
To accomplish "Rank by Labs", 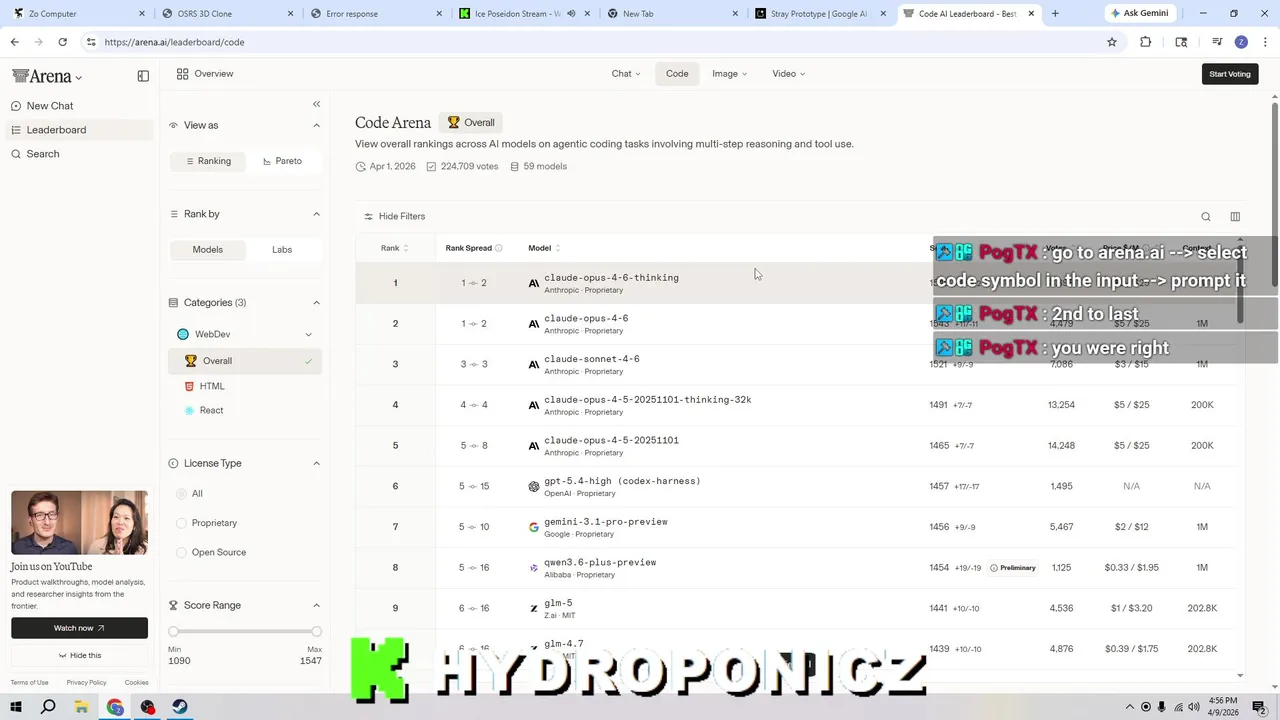I will 282,250.
